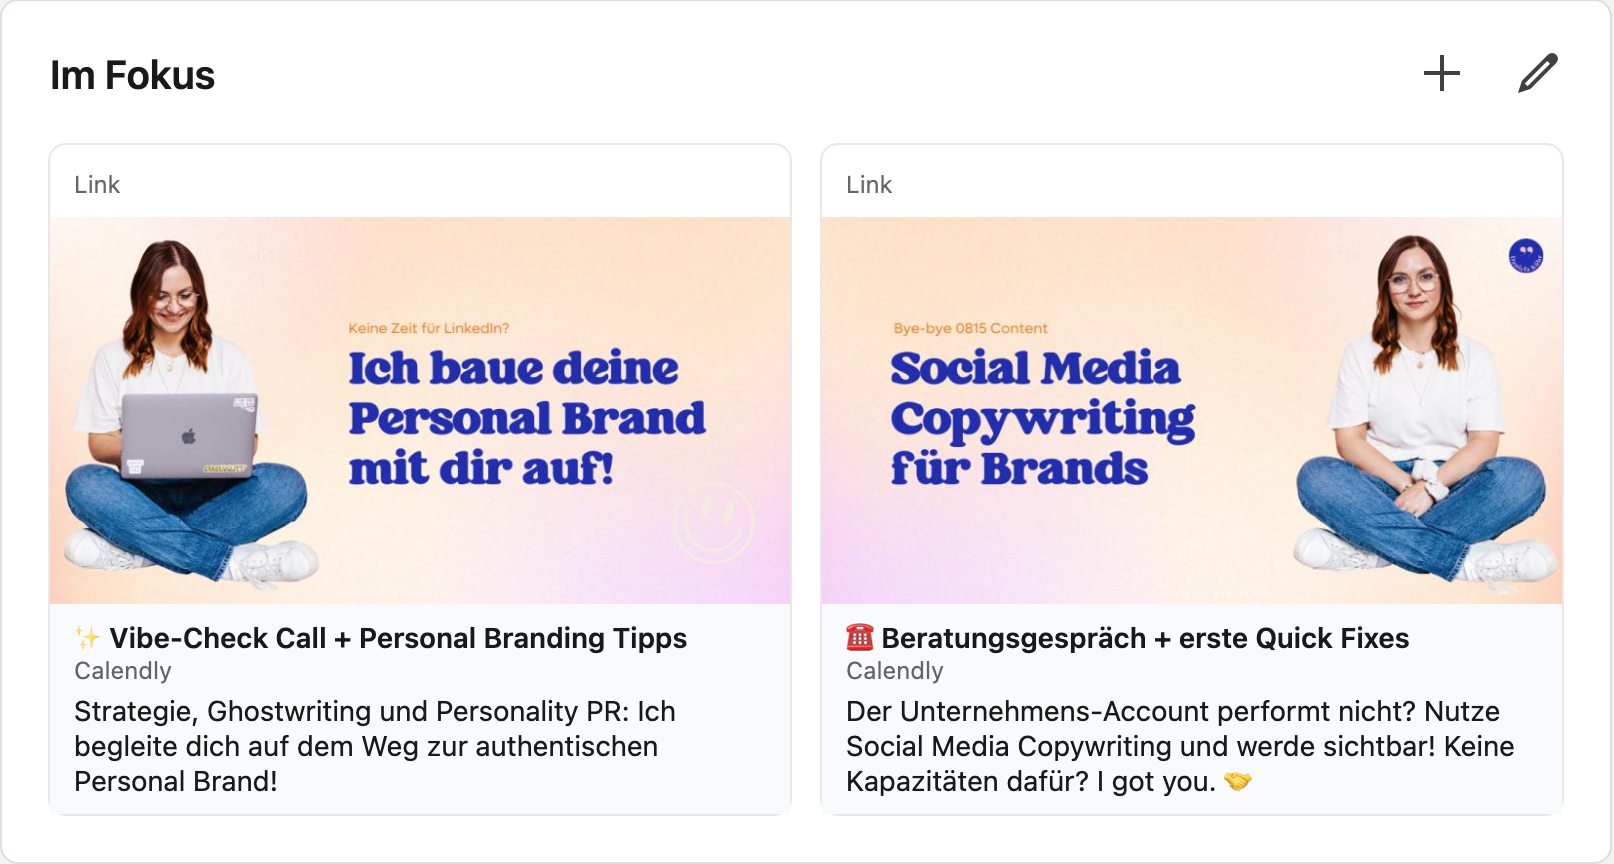Viewport: 1614px width, 864px height.
Task: Click the sparkles emoji beside Vibe-Check Call
Action: (88, 638)
